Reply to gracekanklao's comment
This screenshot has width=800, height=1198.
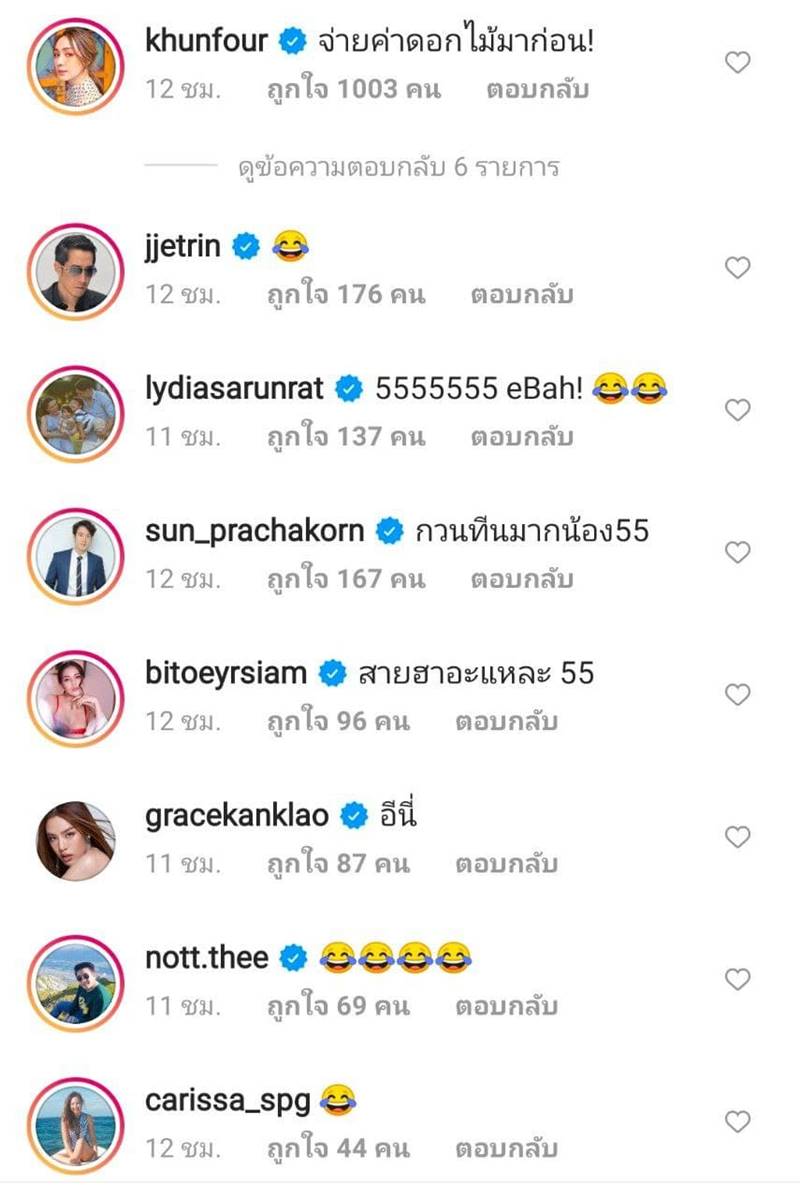506,864
